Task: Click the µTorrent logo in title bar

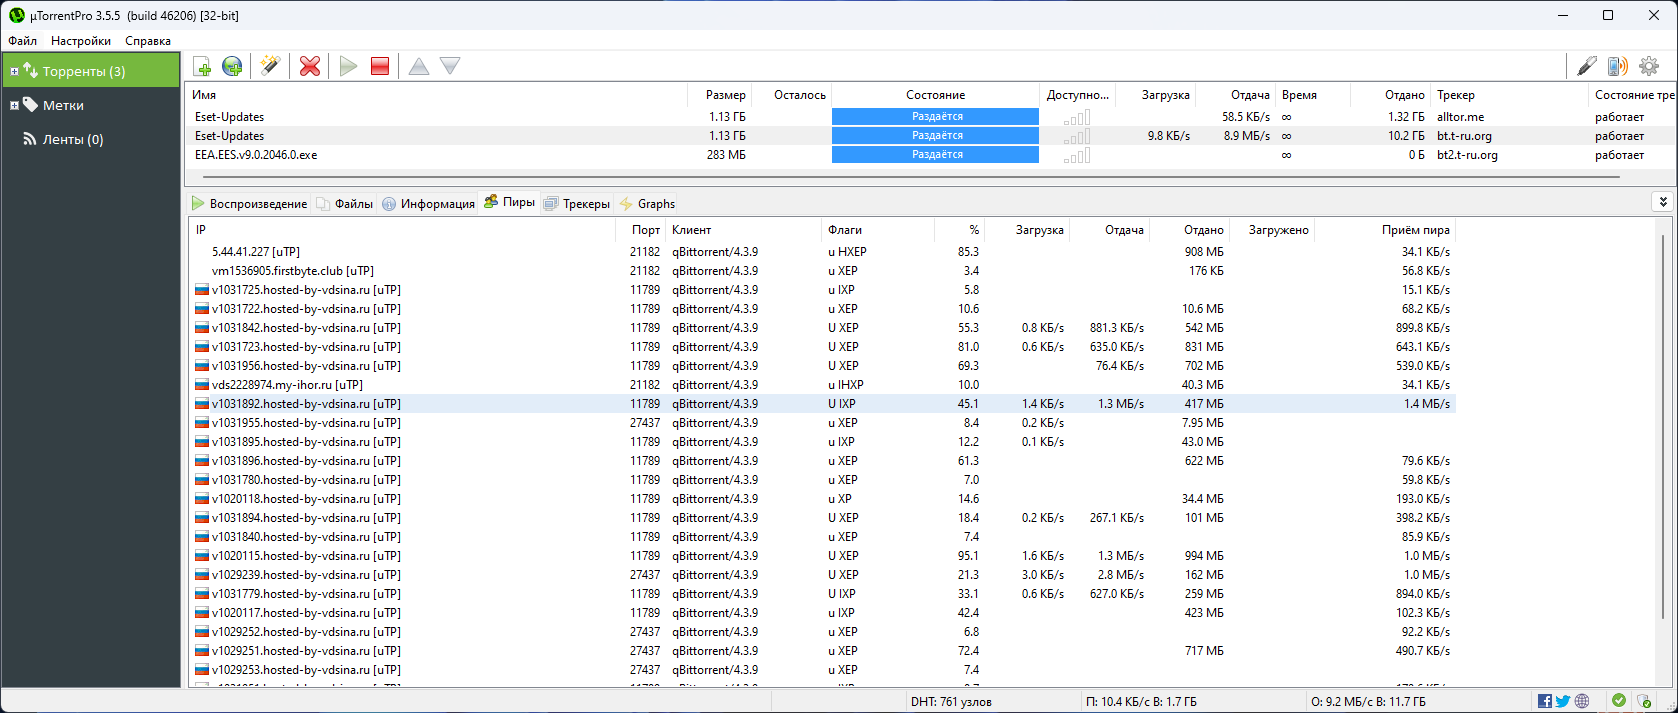Action: [x=16, y=15]
